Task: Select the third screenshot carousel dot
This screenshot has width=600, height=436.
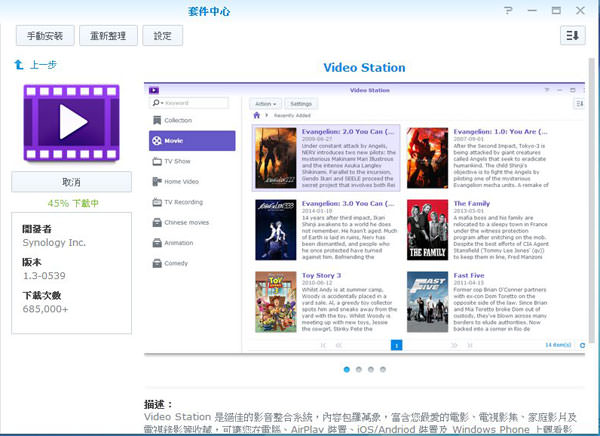Action: (x=371, y=369)
